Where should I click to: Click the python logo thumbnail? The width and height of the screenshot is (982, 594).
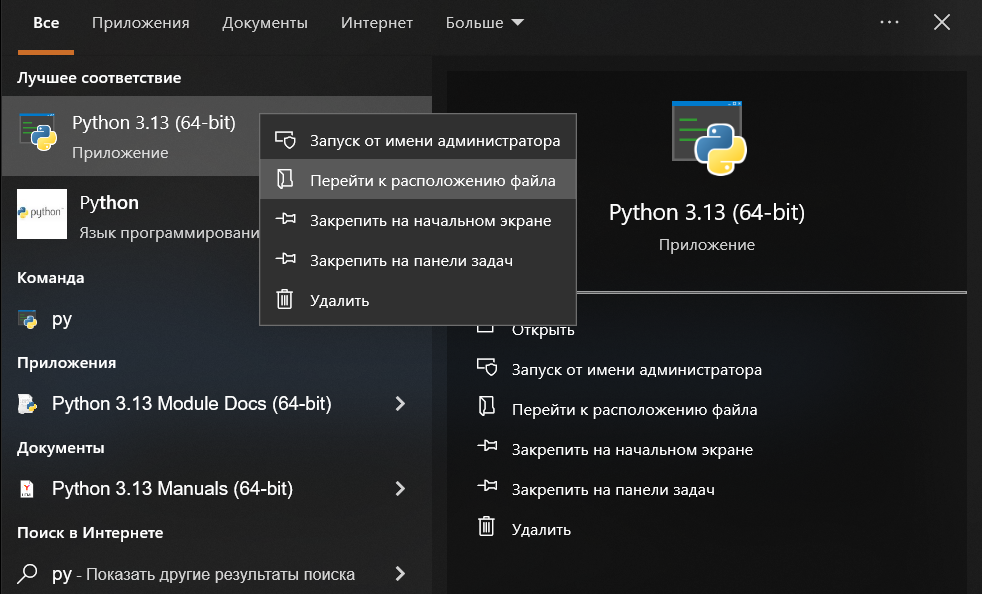(42, 214)
